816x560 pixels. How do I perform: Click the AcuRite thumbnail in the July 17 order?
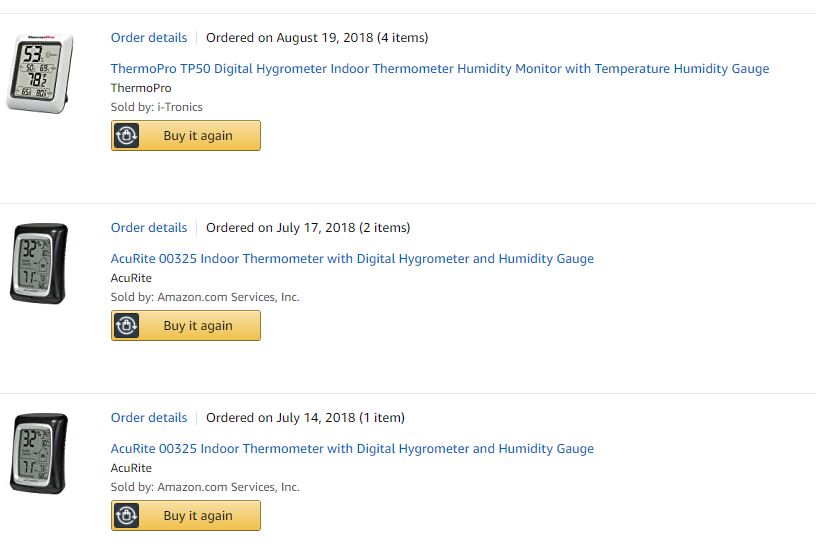(x=40, y=263)
